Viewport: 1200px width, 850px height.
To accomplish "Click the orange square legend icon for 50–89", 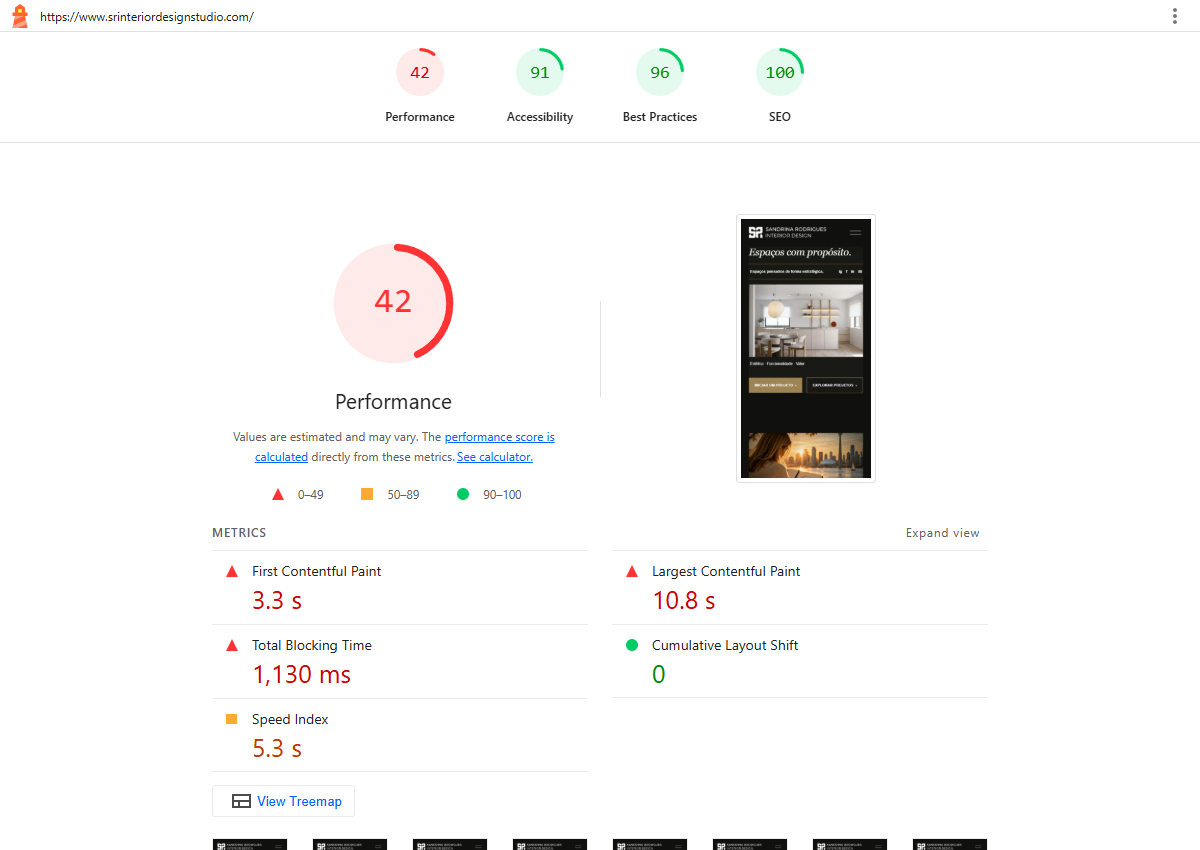I will [367, 494].
